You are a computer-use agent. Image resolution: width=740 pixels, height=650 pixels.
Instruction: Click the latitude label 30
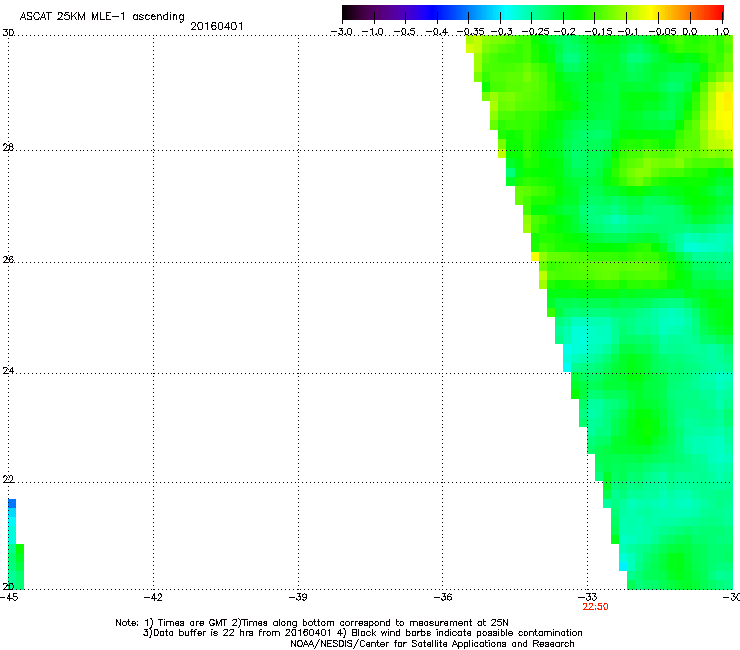[x=8, y=33]
